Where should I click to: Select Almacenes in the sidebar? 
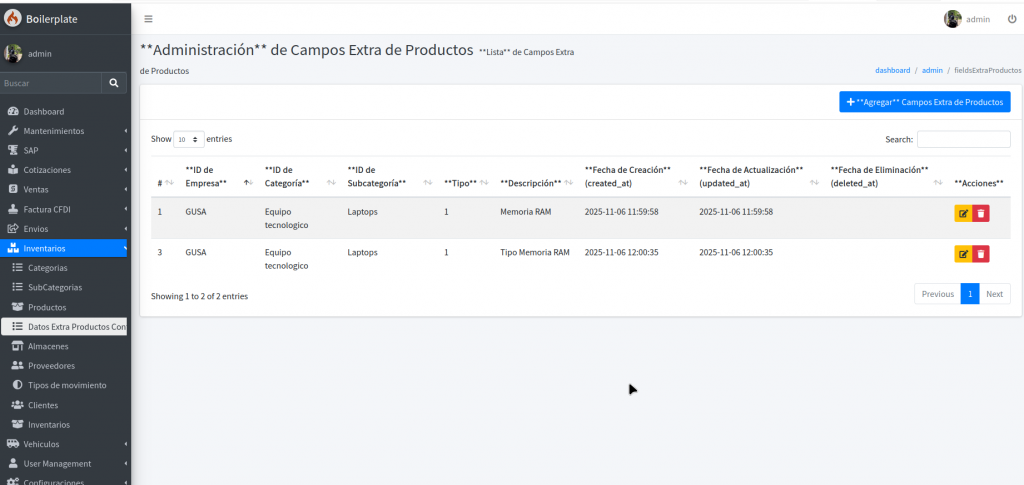[x=50, y=346]
